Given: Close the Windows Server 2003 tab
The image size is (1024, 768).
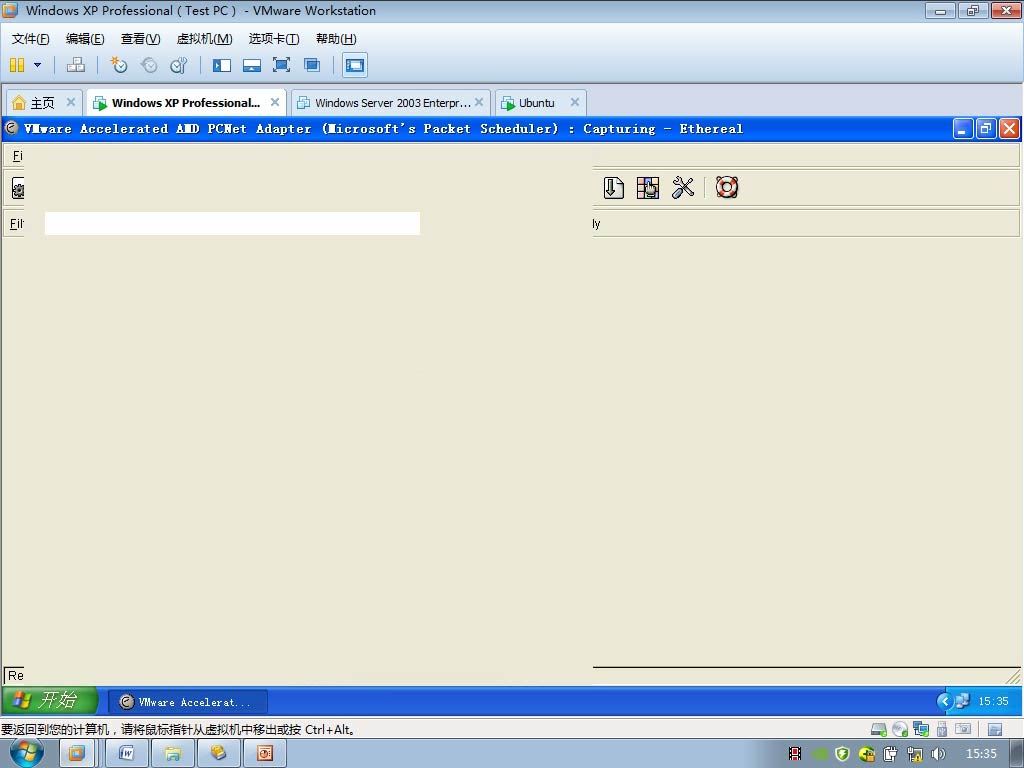Looking at the screenshot, I should pyautogui.click(x=479, y=102).
